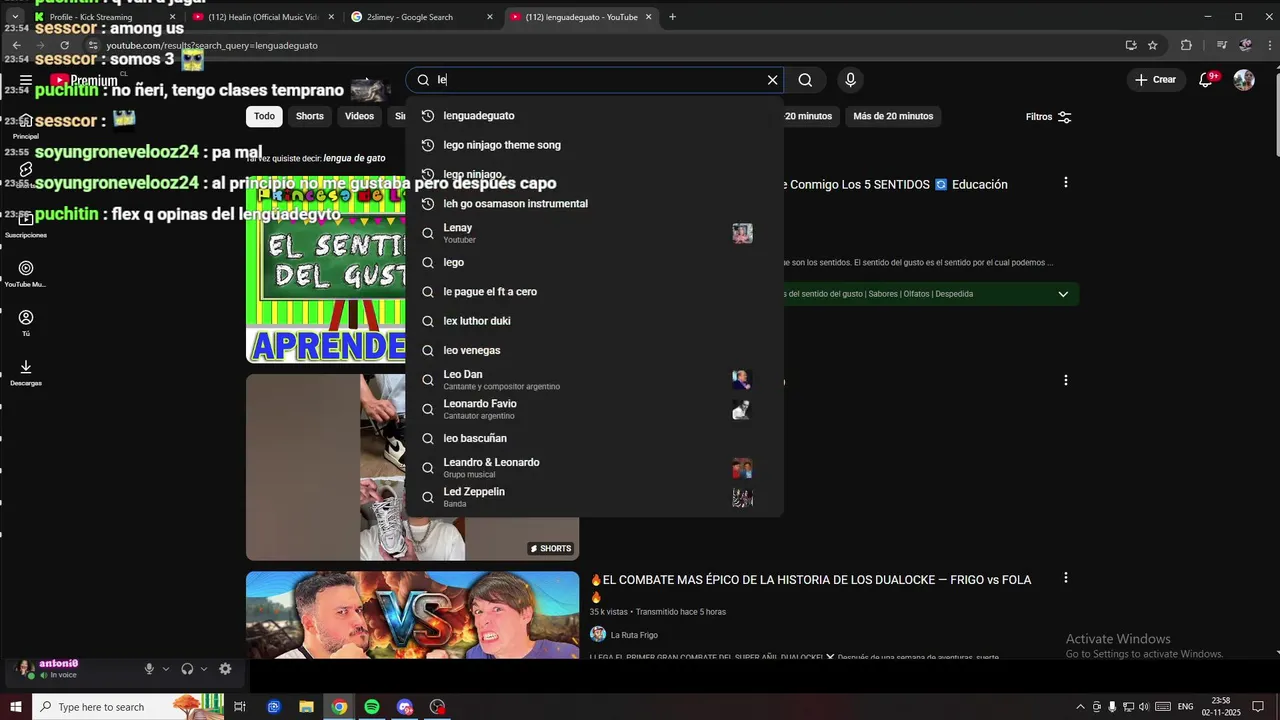Viewport: 1280px width, 720px height.
Task: Choose suggestion 'Leandro & Leonardo'
Action: [594, 468]
